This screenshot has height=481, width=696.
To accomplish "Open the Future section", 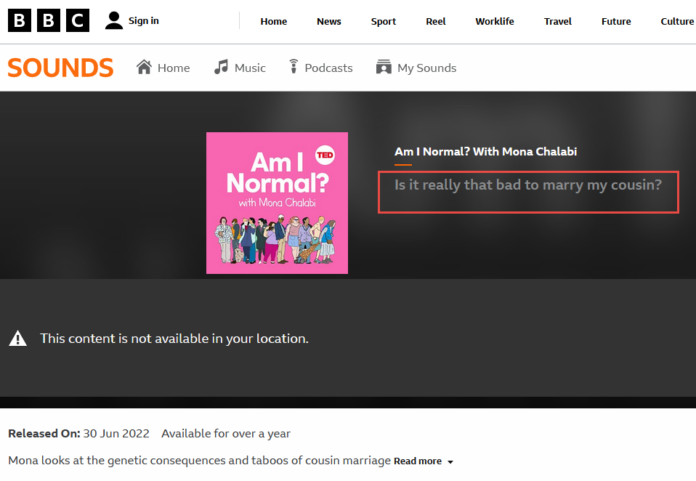I will [x=616, y=21].
